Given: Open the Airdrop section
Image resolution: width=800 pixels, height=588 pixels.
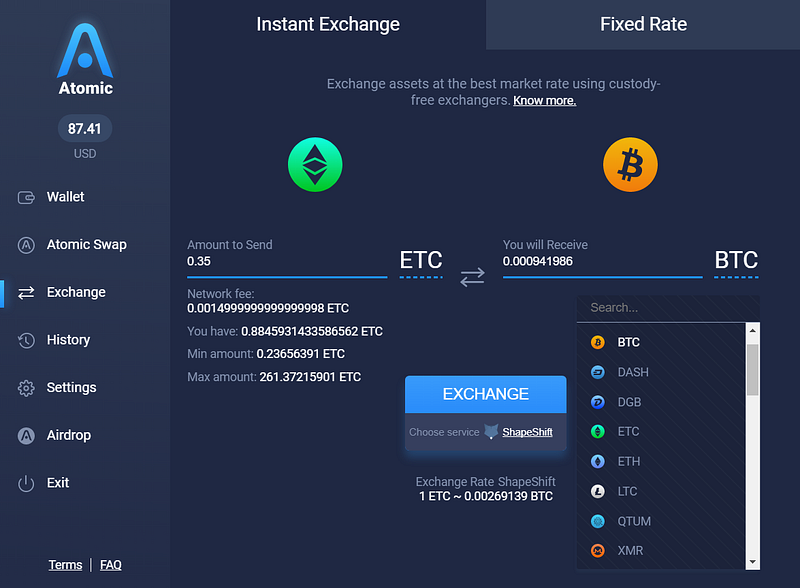Looking at the screenshot, I should 69,435.
